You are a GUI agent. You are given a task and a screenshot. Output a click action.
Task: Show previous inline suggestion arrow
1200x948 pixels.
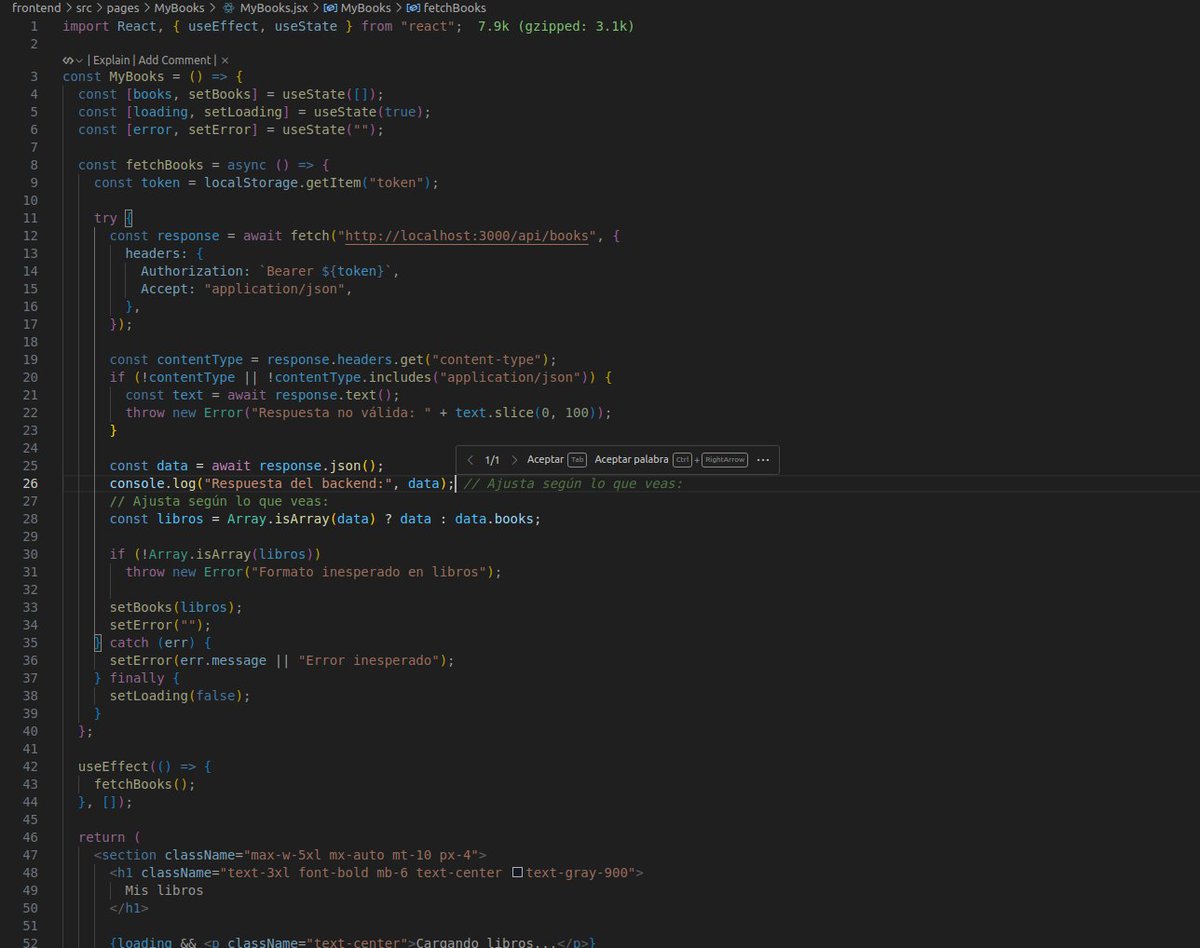click(471, 460)
